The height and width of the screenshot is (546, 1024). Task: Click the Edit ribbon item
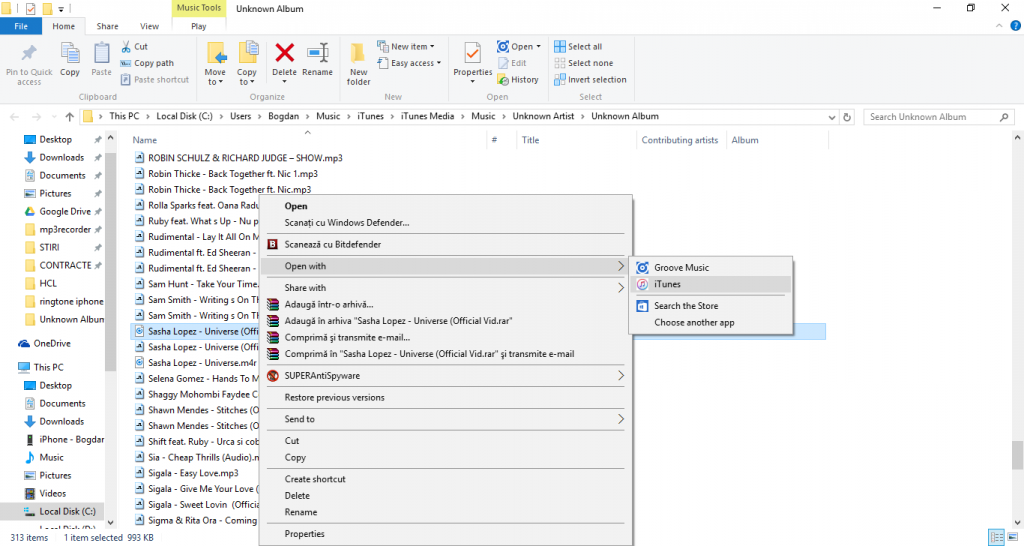pos(512,63)
